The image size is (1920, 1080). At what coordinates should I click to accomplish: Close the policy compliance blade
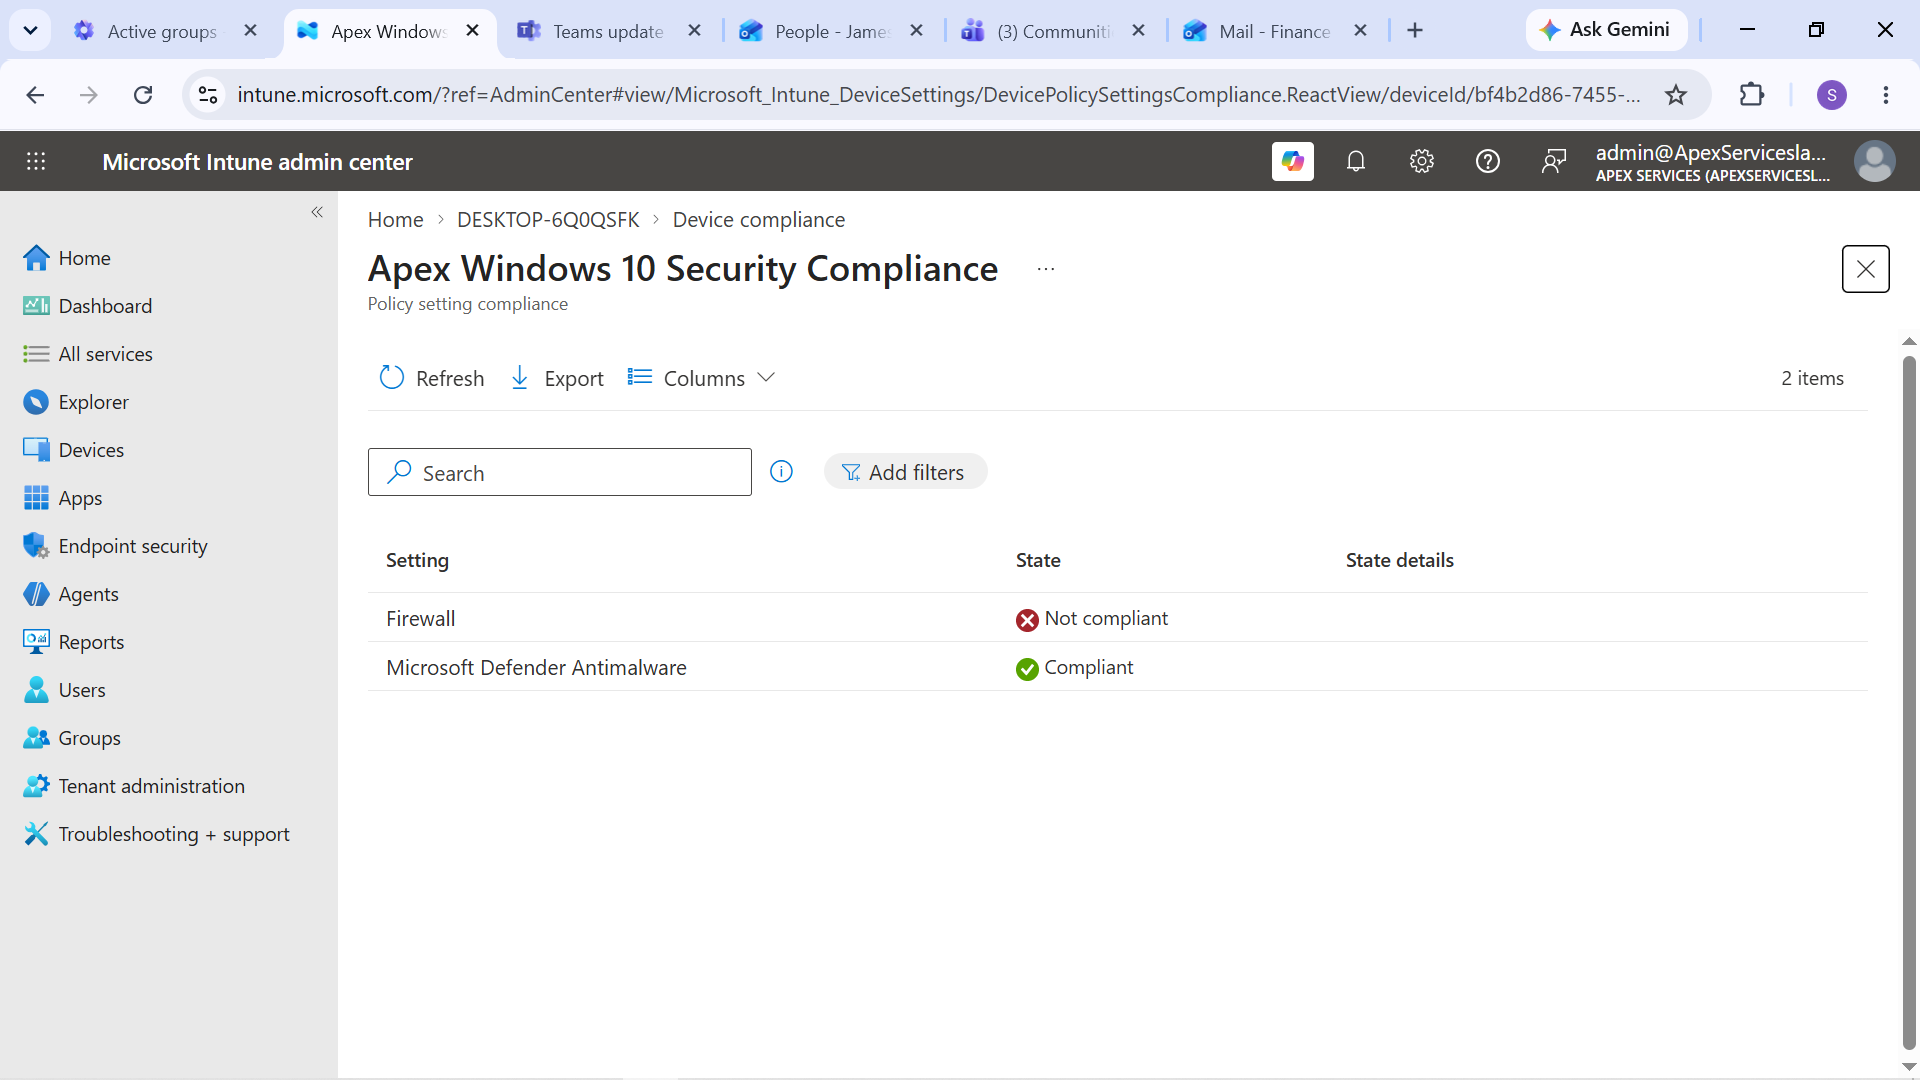(1865, 269)
